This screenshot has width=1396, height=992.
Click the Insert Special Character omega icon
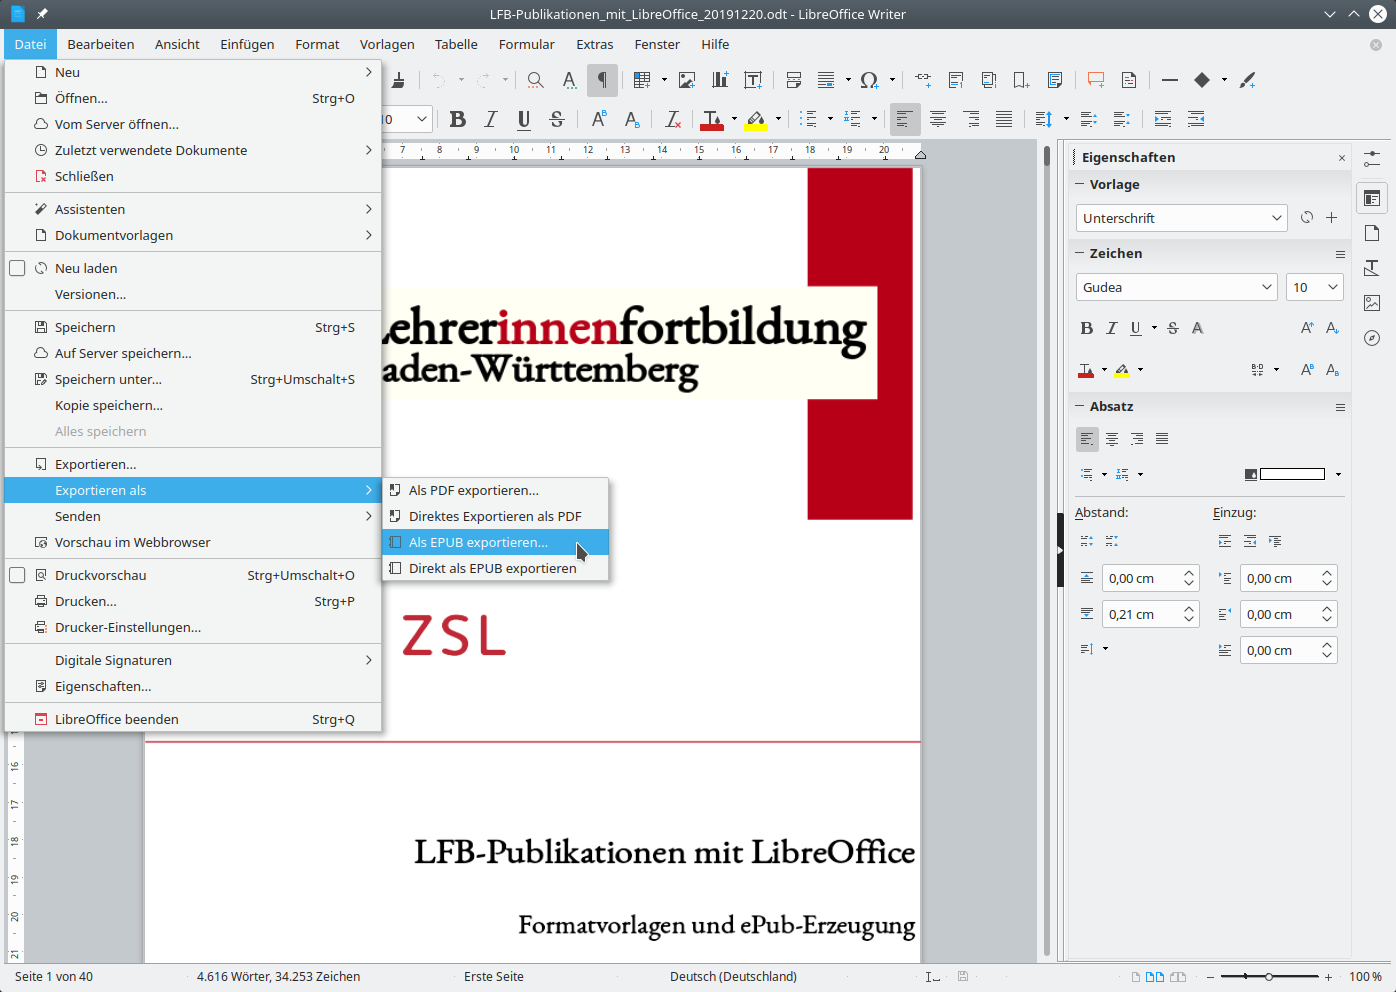pos(869,80)
